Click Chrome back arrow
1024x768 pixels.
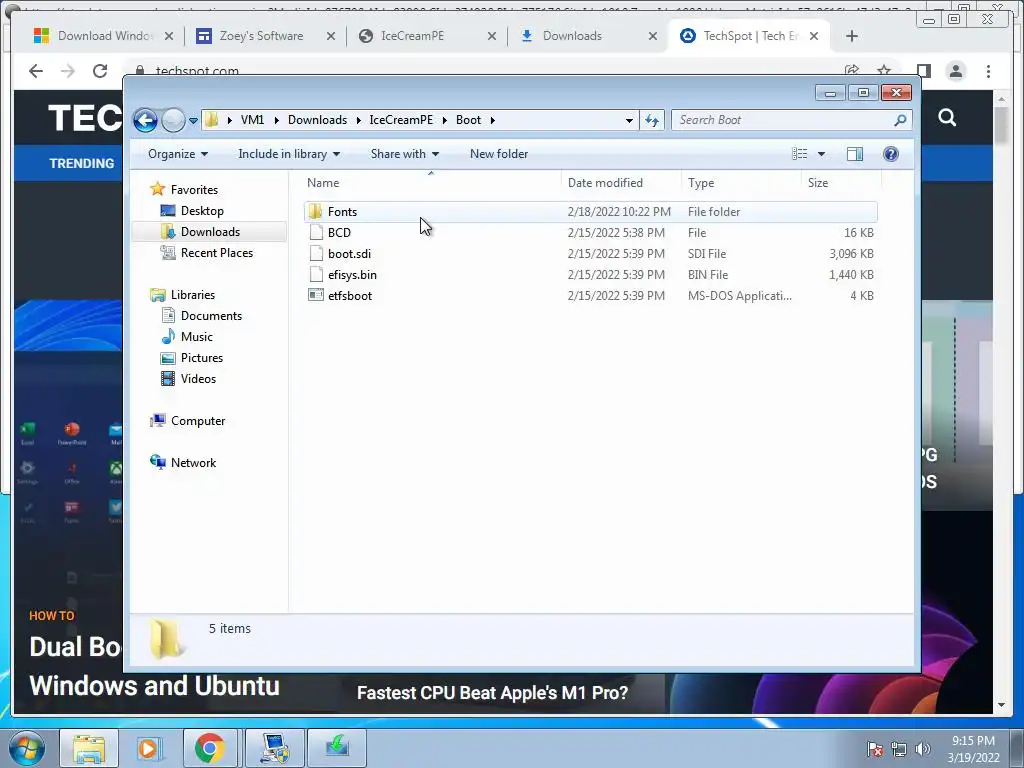coord(36,71)
